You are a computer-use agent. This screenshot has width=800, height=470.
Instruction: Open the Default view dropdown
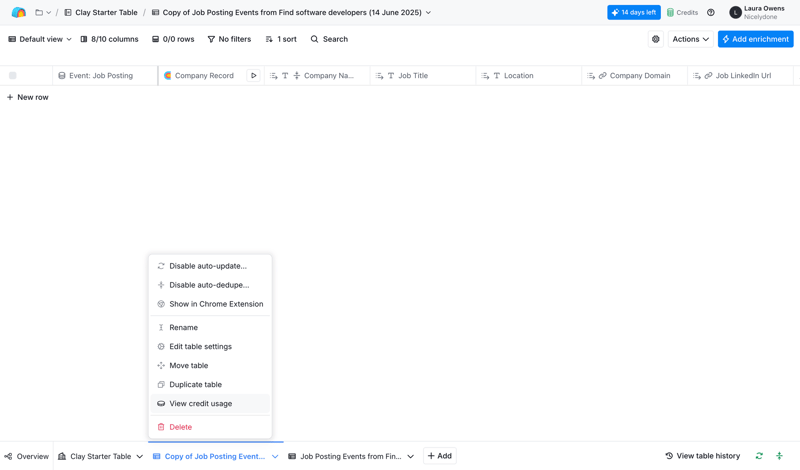pos(40,39)
